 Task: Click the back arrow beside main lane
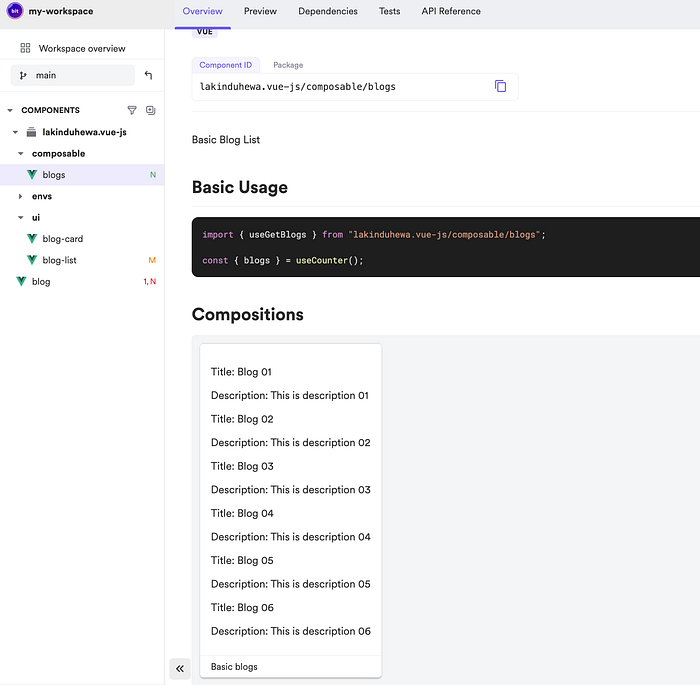tap(149, 75)
